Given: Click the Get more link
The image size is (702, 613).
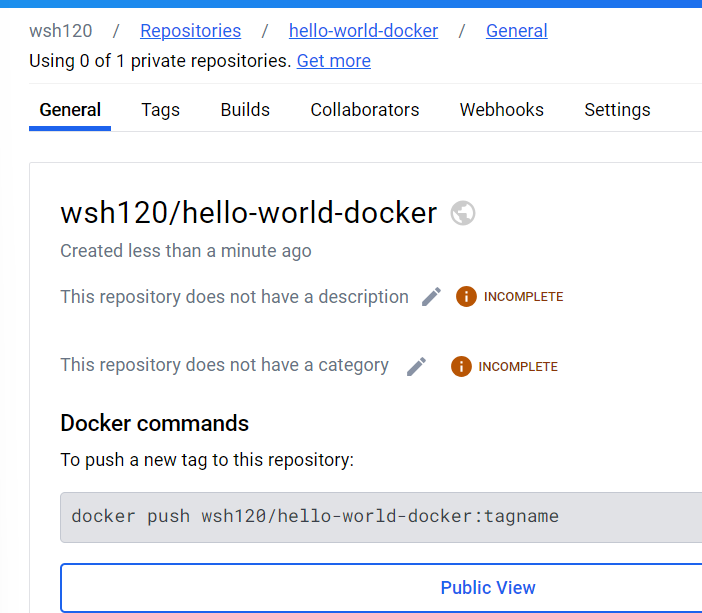Looking at the screenshot, I should tap(334, 61).
